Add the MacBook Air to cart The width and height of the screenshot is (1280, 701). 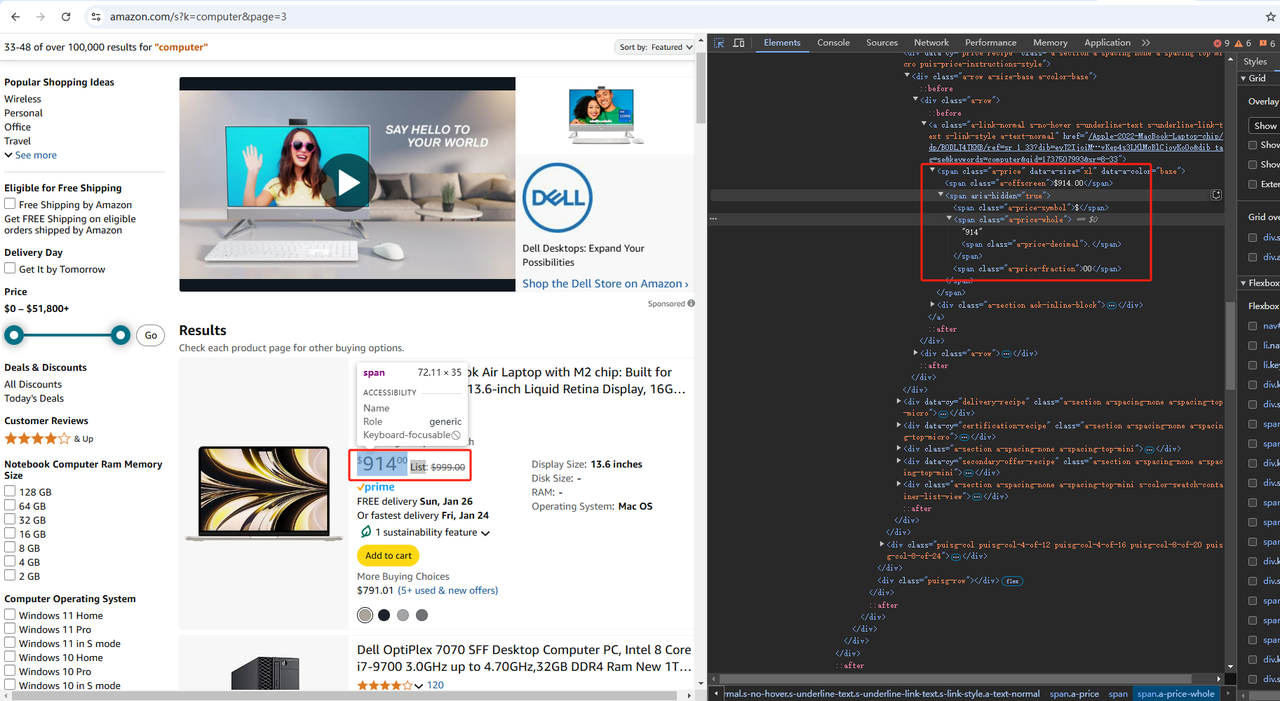pyautogui.click(x=388, y=556)
